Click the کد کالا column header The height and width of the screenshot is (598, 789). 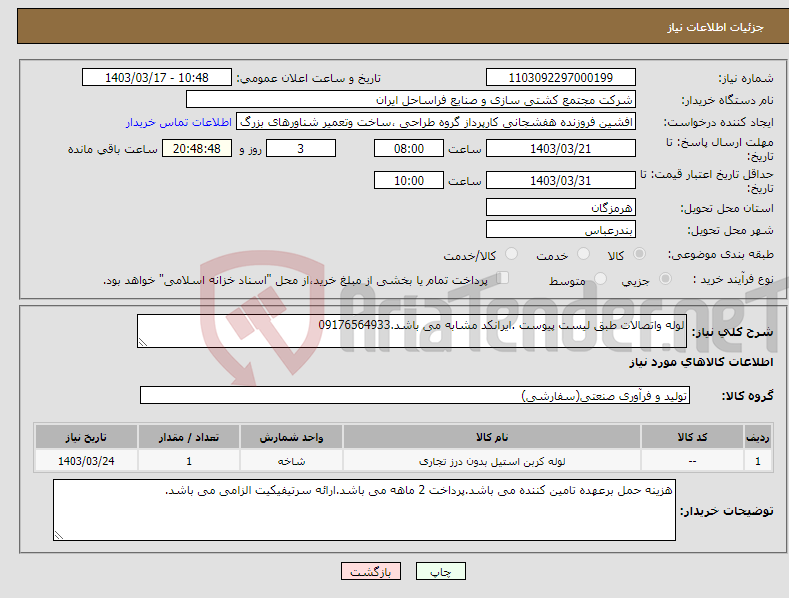tap(692, 437)
